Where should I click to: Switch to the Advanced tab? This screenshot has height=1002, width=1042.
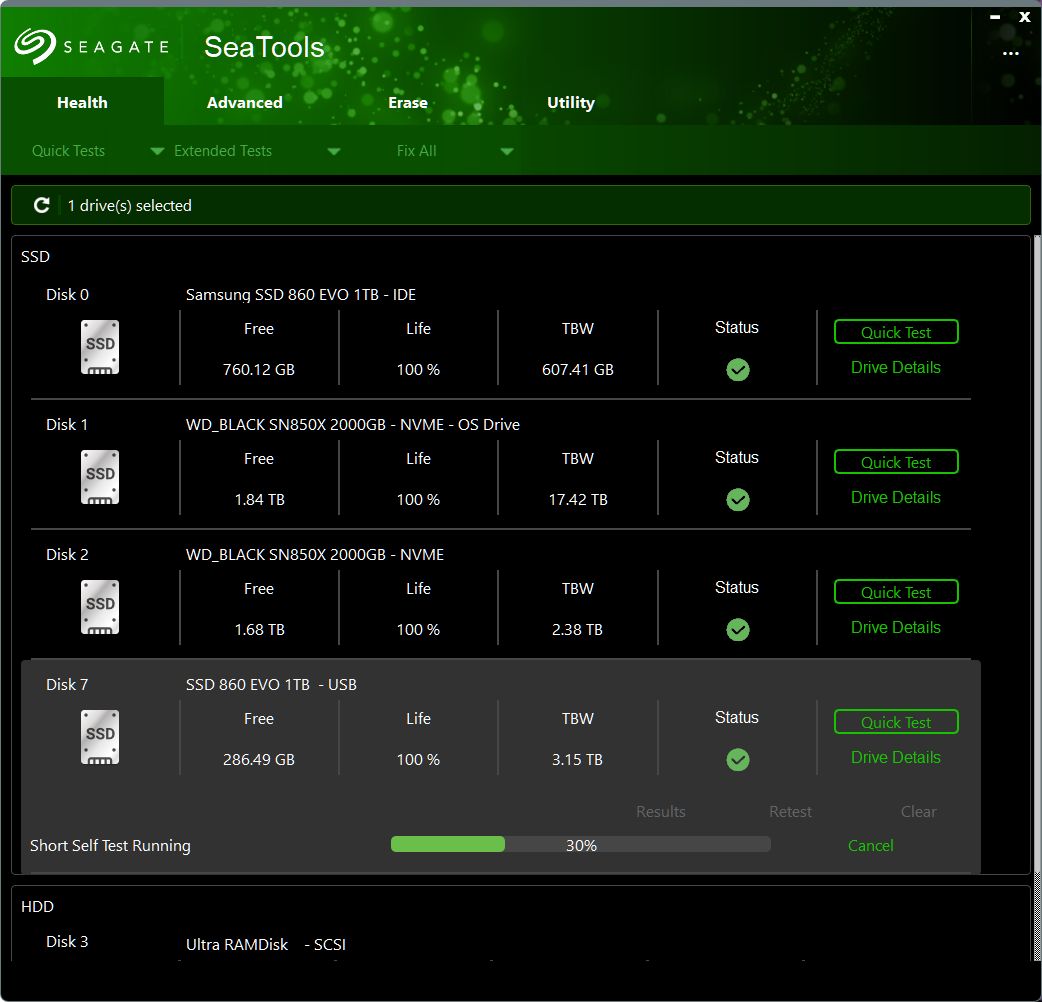point(244,102)
